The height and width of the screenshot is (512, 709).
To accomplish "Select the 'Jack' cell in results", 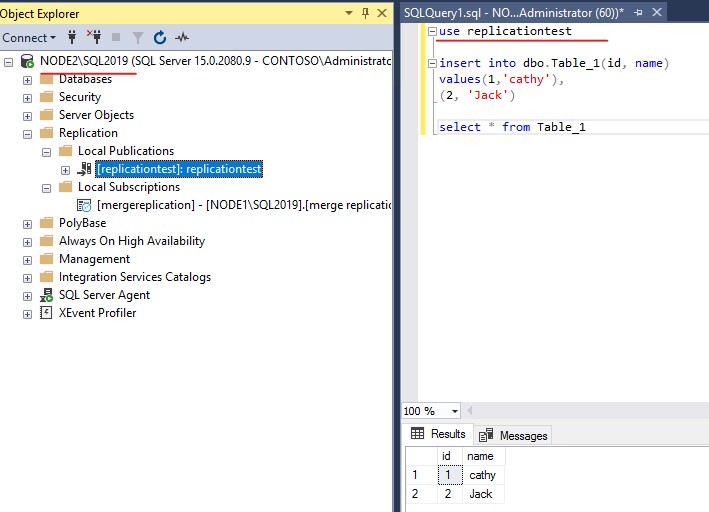I will tap(483, 494).
